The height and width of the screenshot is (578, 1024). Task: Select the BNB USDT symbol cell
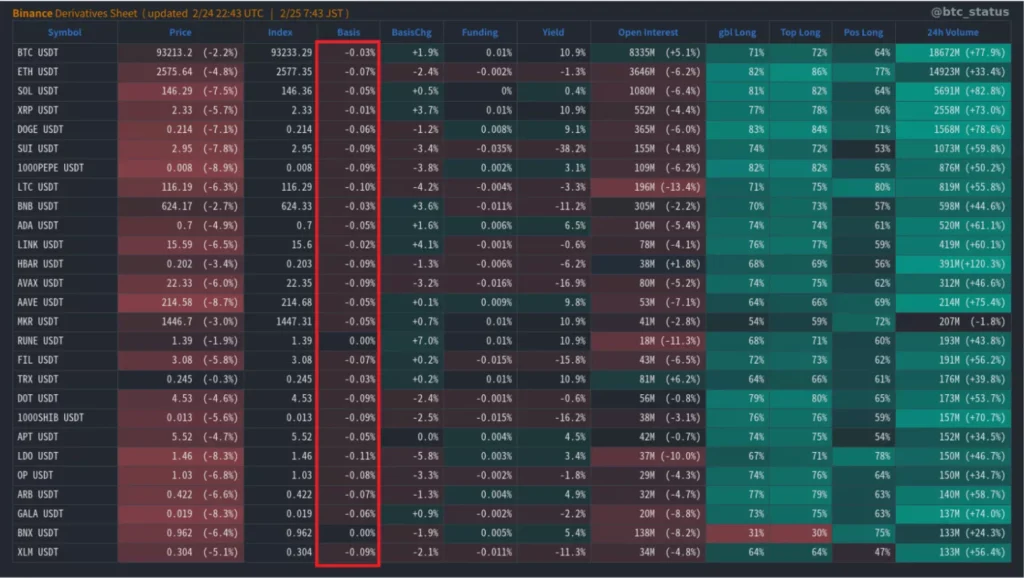(65, 206)
